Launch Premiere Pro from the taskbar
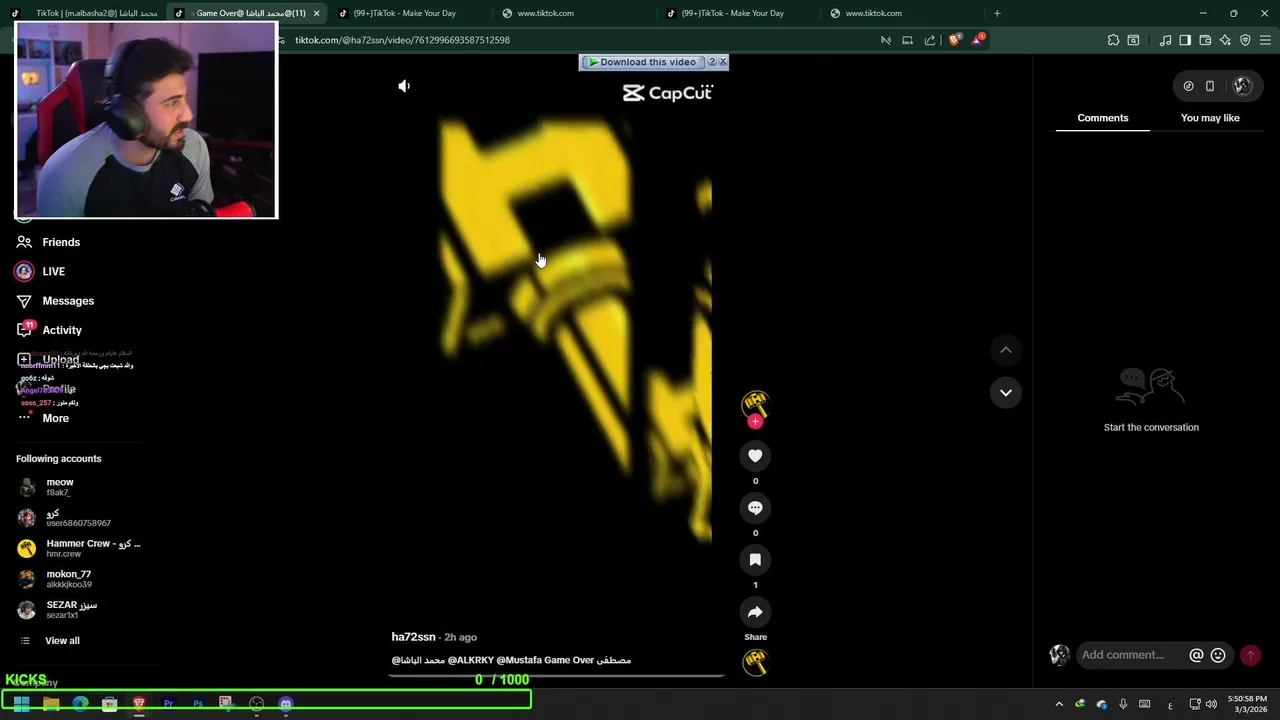Screen dimensions: 1280x720 [168, 704]
